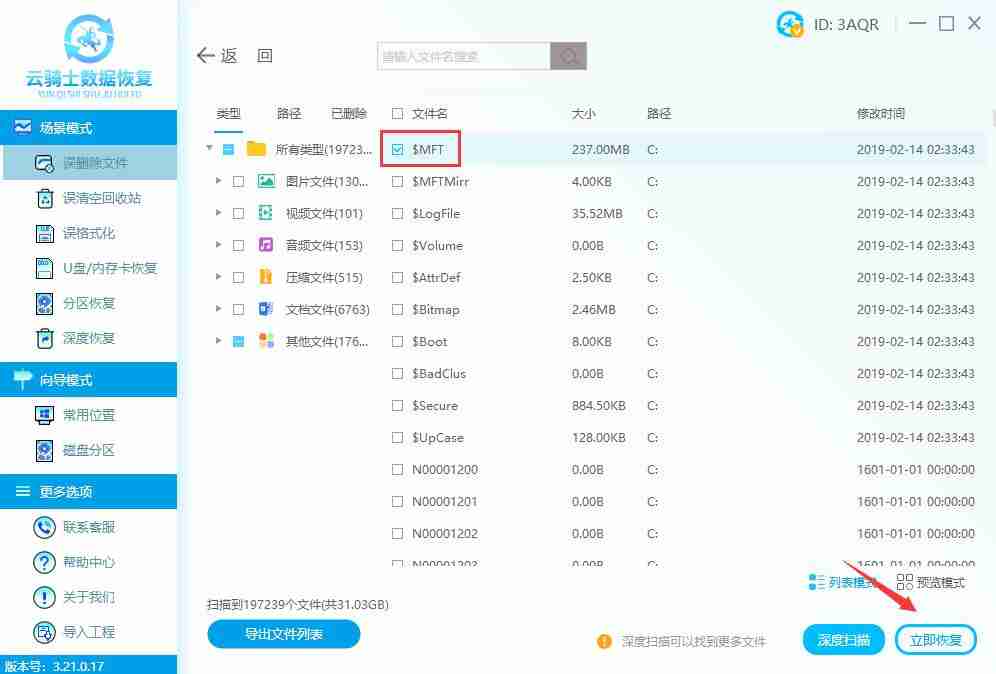Select the 文档文件 document icon

pos(266,309)
